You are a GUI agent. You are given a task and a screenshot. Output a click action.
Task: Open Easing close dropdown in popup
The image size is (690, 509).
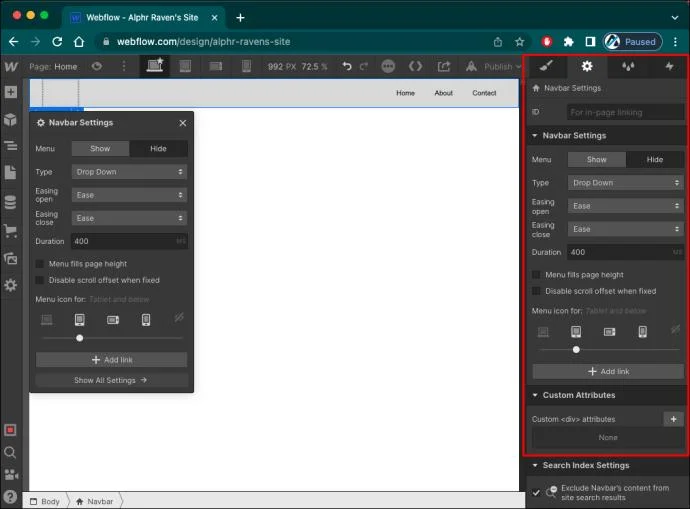click(x=129, y=218)
